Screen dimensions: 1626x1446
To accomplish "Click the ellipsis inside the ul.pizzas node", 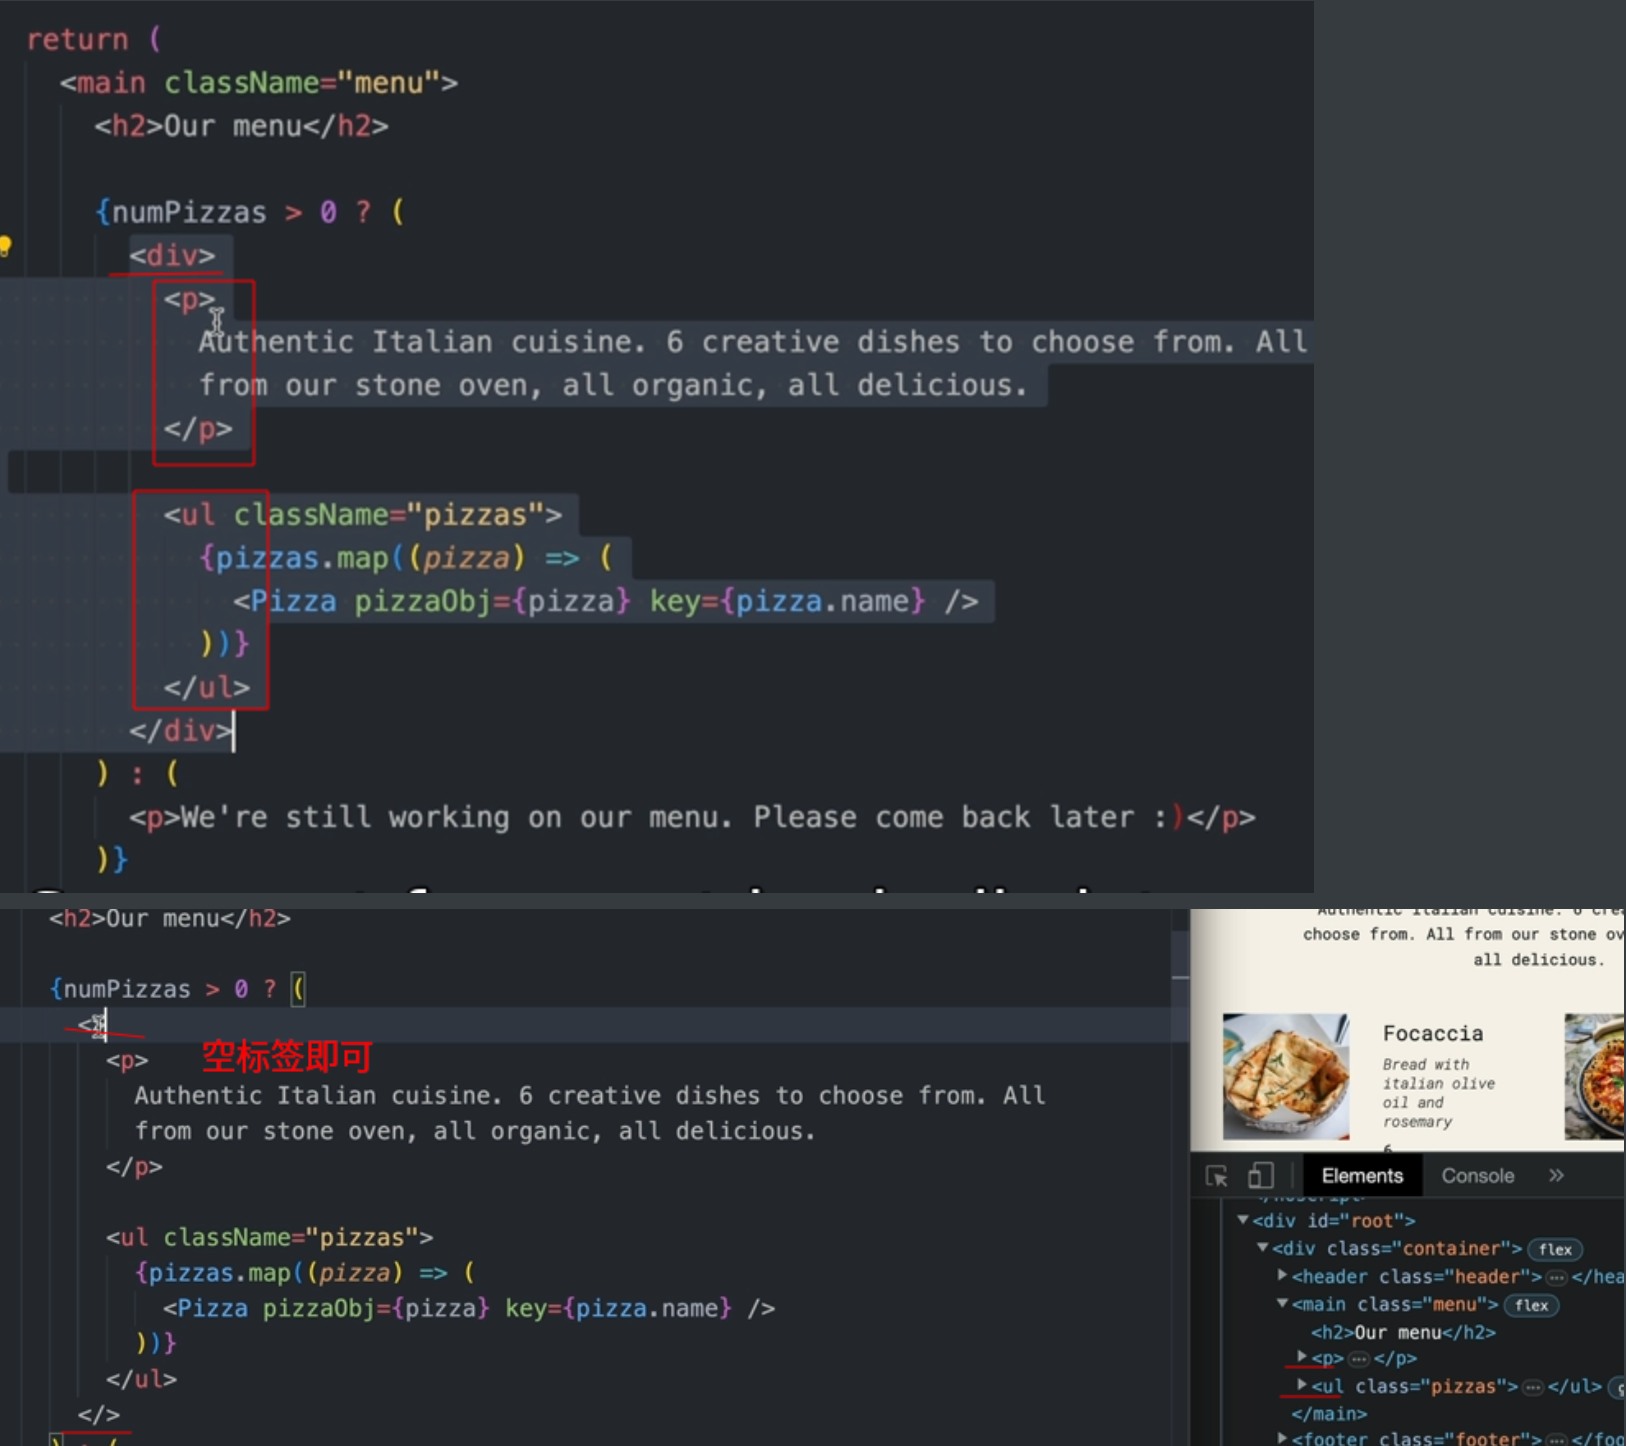I will [x=1532, y=1386].
